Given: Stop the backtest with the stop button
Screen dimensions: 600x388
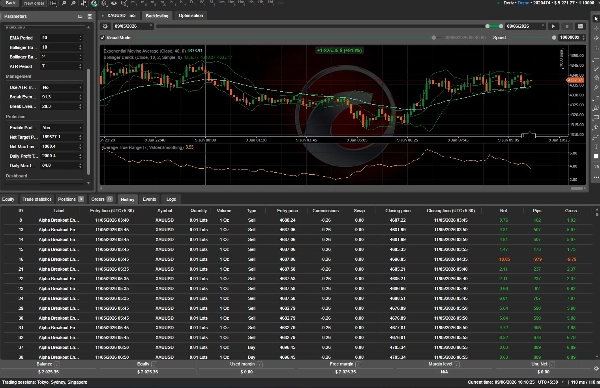Looking at the screenshot, I should (567, 26).
